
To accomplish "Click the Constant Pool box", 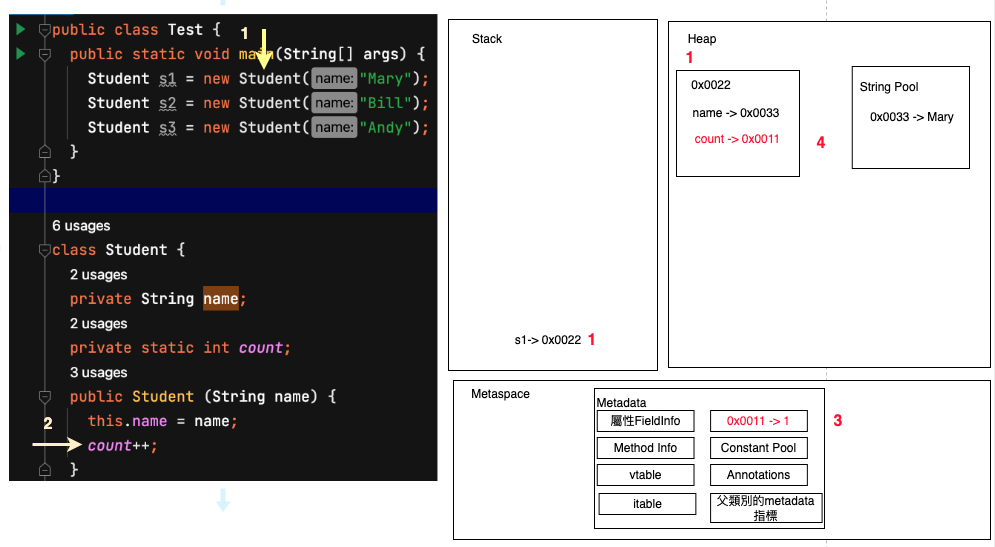I will pos(758,448).
